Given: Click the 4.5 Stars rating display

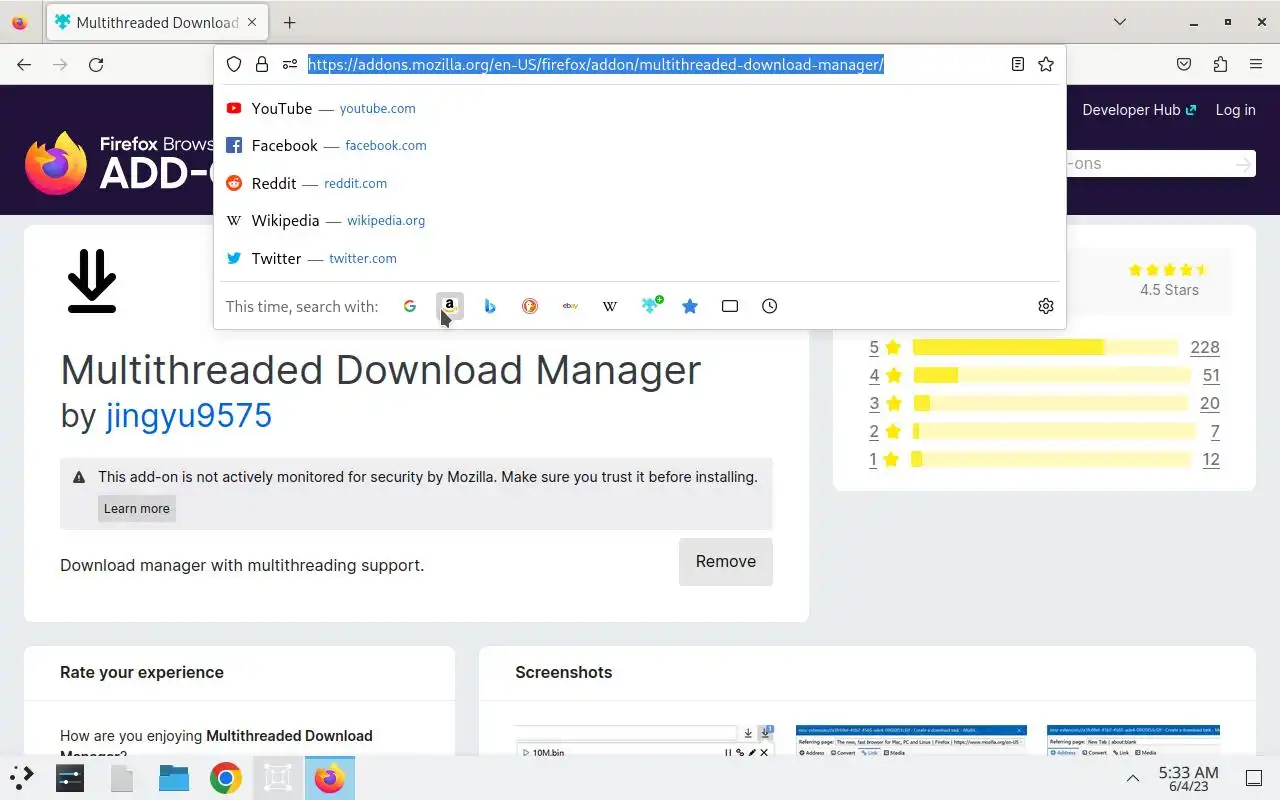Looking at the screenshot, I should 1169,280.
